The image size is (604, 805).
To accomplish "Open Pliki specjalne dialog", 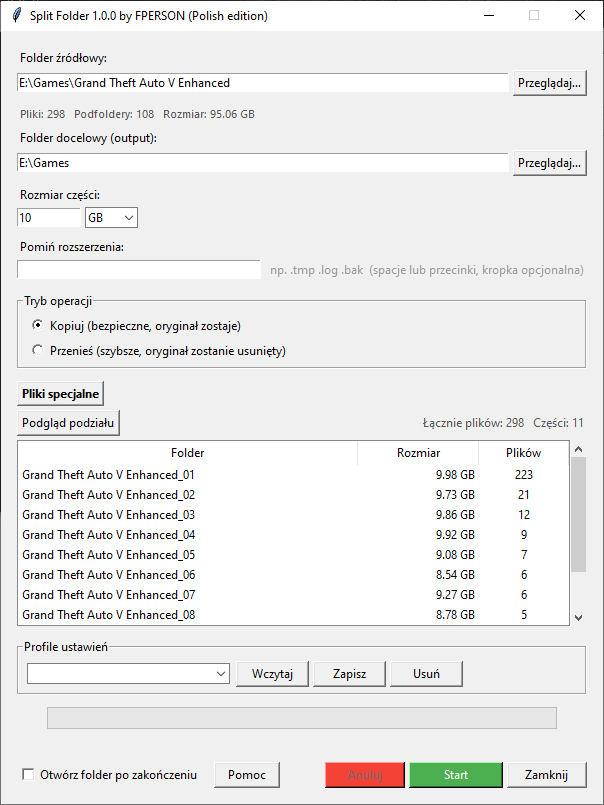I will tap(61, 394).
